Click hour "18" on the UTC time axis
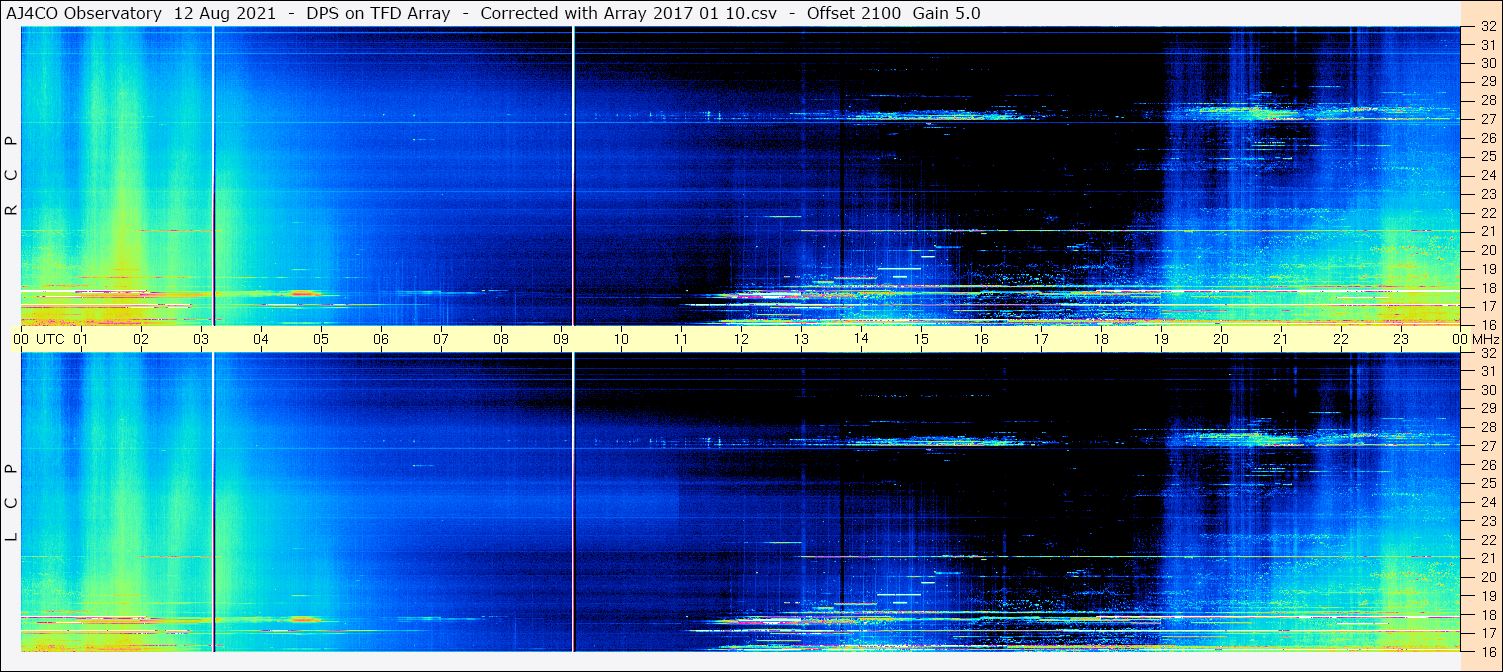Viewport: 1503px width, 672px height. (x=1101, y=339)
